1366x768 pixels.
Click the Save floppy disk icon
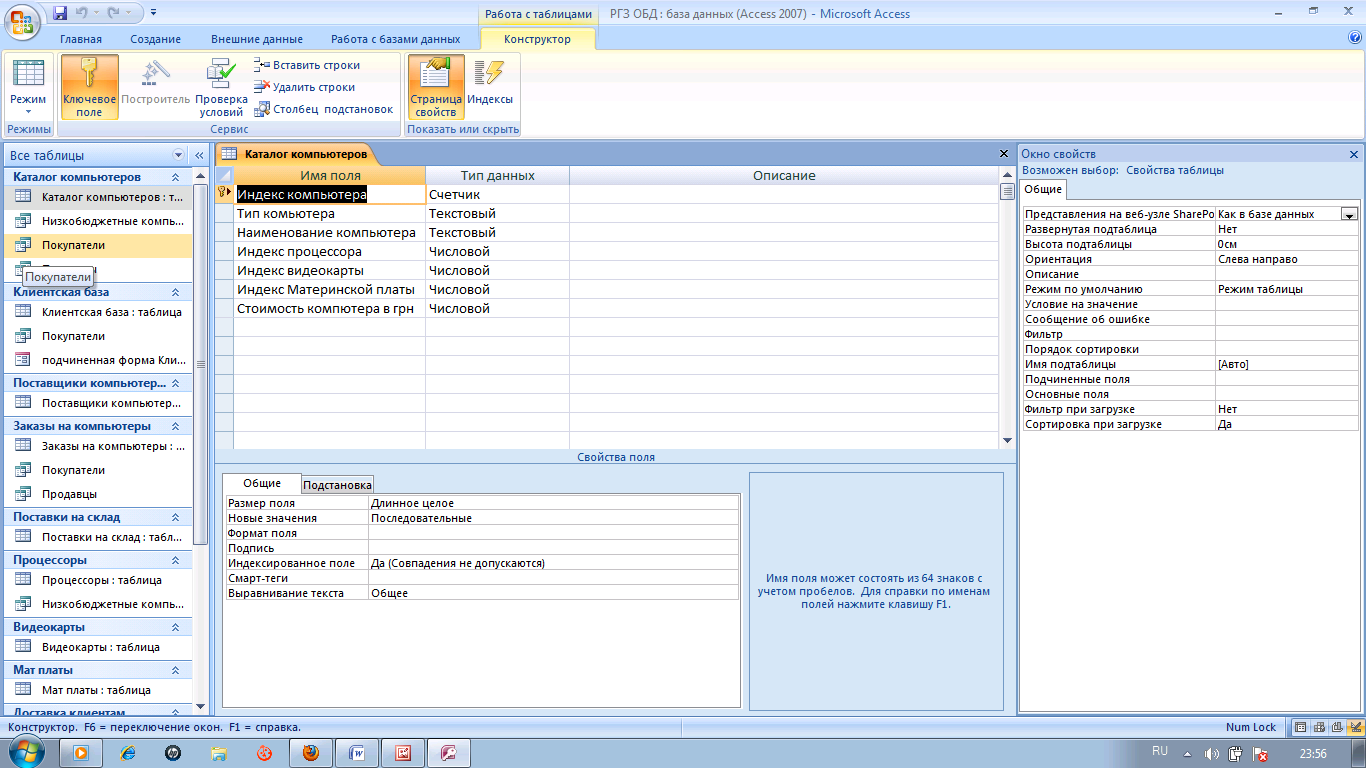[x=60, y=13]
